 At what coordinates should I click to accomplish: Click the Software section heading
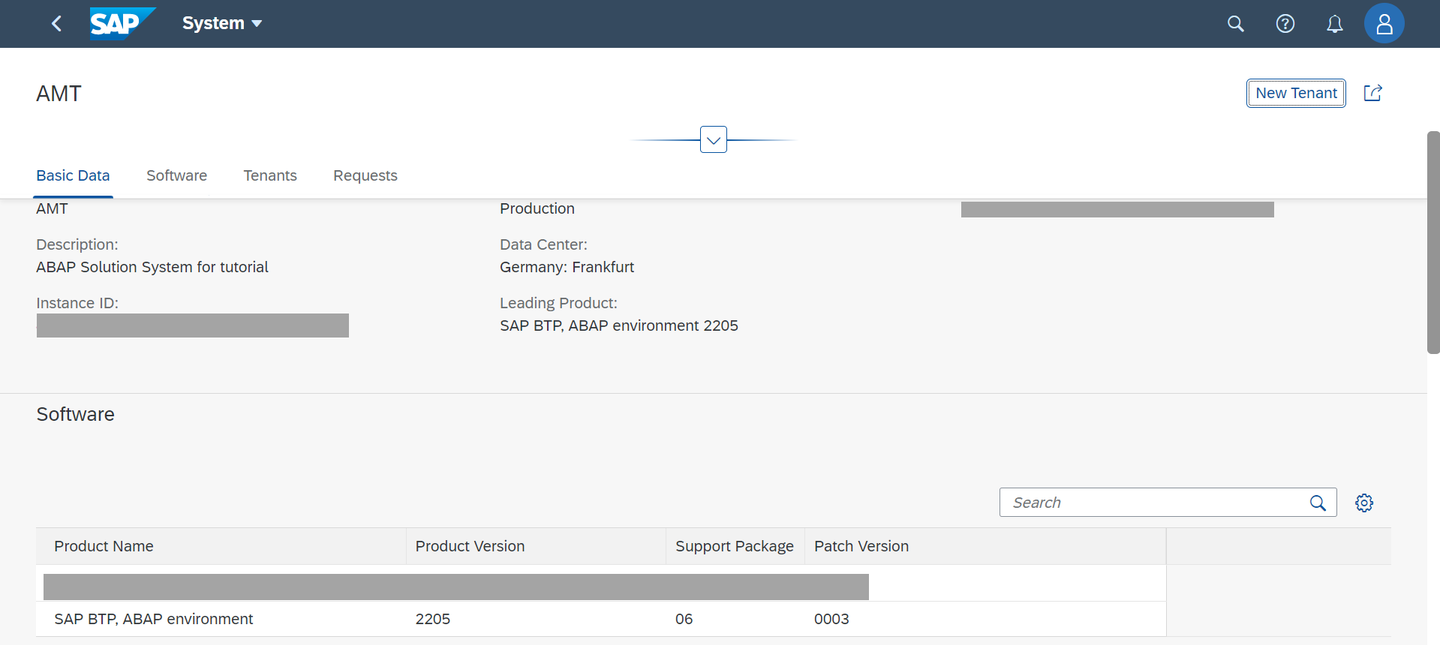pos(75,414)
